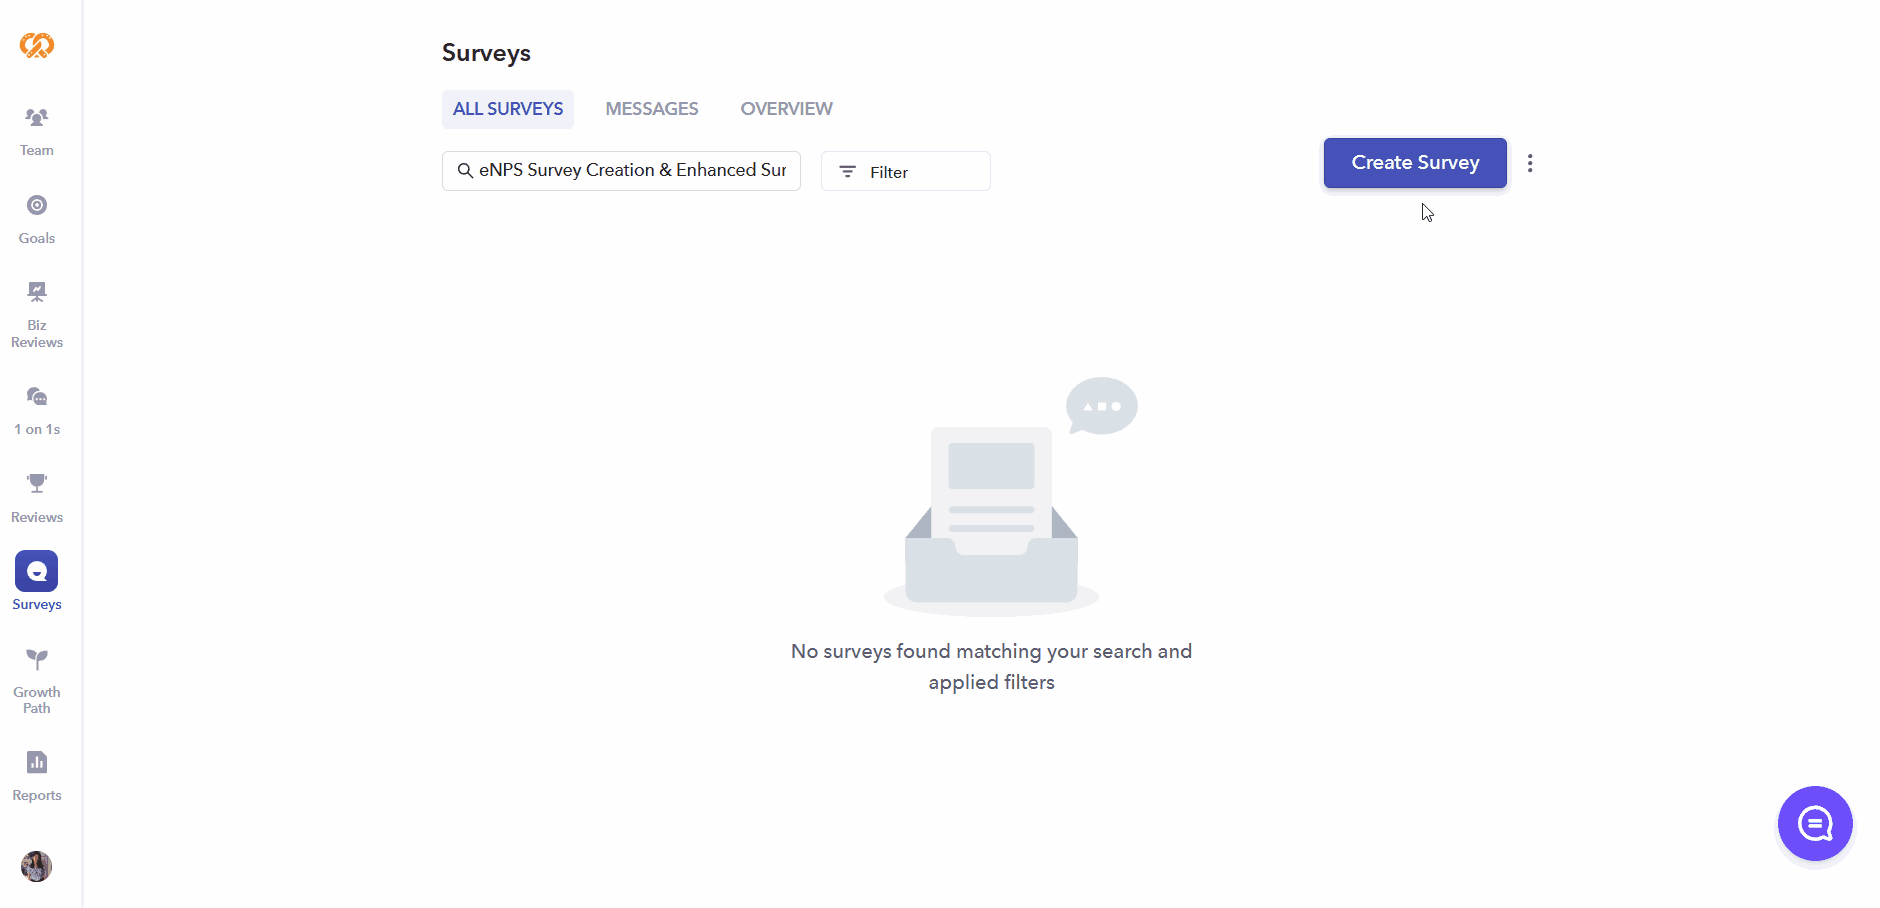Go to Goals in the sidebar
This screenshot has width=1880, height=908.
tap(37, 220)
